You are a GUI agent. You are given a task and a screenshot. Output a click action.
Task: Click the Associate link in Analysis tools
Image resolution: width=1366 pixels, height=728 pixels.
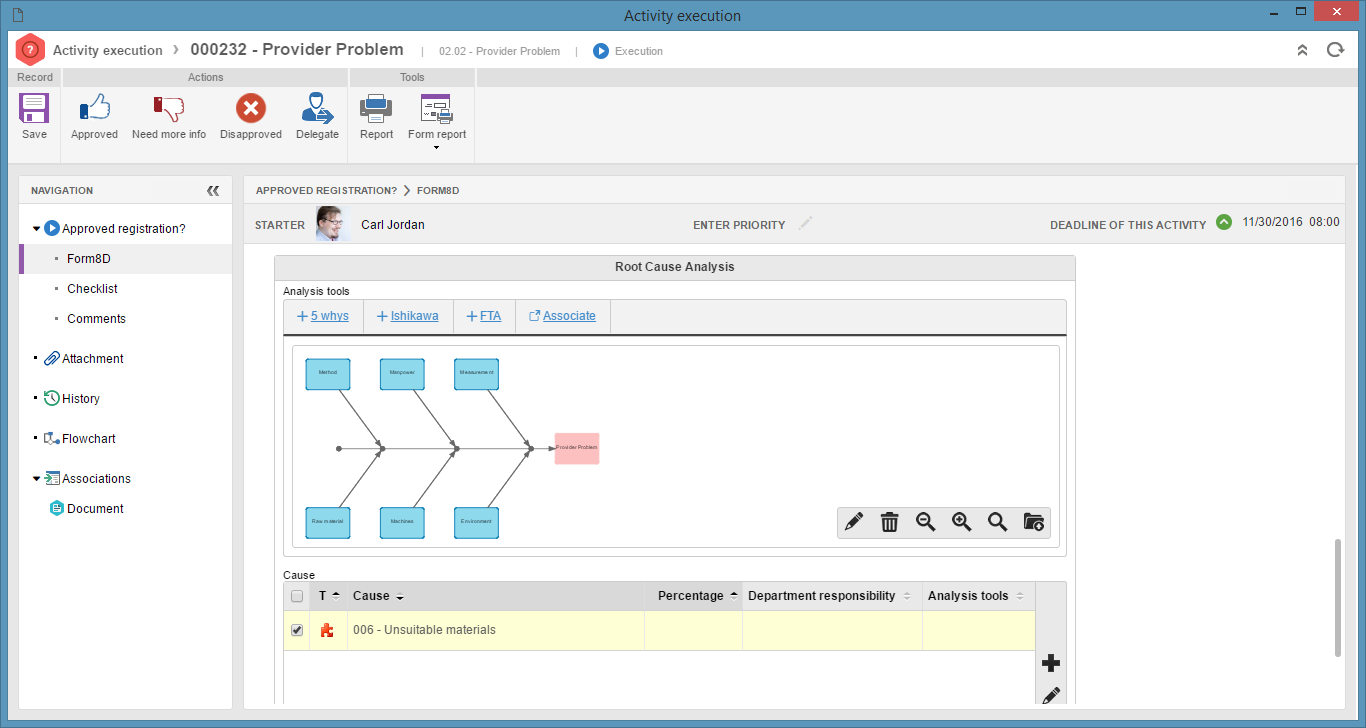coord(562,316)
